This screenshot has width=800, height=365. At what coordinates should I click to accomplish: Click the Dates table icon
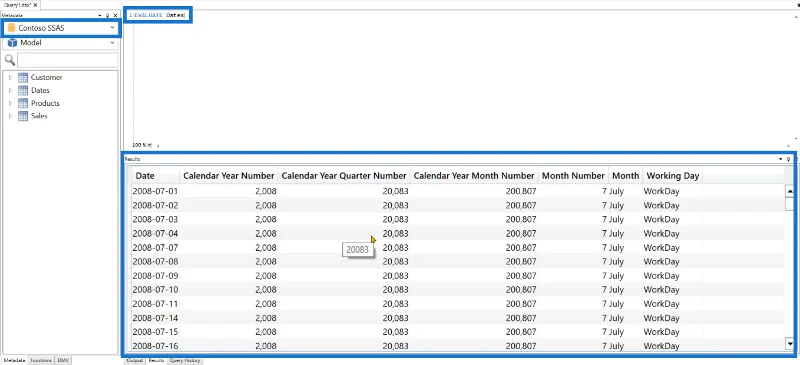point(23,90)
